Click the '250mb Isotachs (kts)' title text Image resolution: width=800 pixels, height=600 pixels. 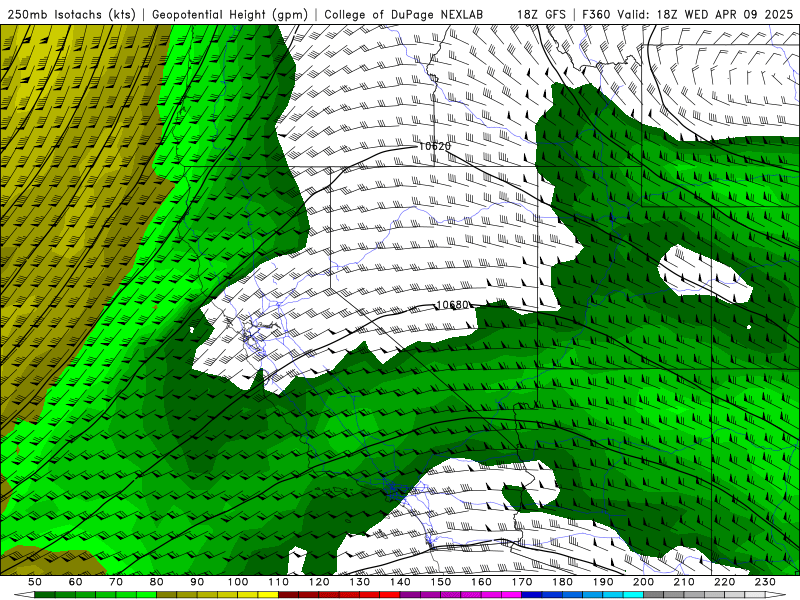[71, 14]
